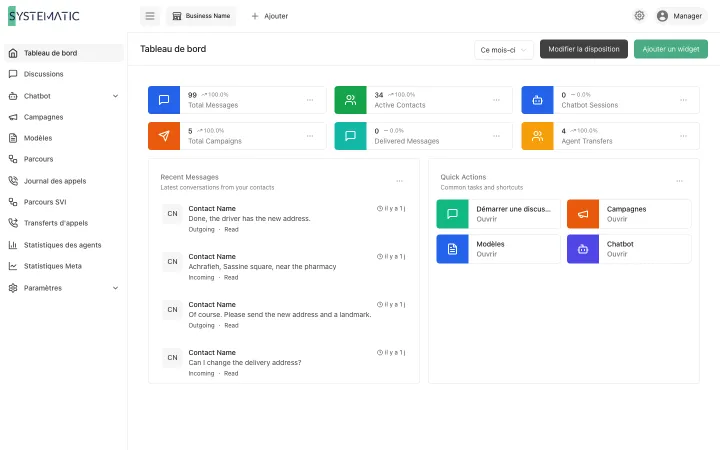Click the home icon for Tableau de bord

pos(13,53)
